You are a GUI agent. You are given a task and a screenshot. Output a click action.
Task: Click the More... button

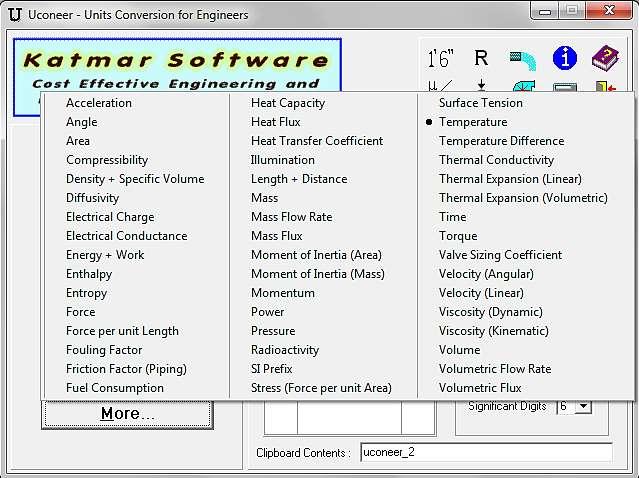[x=128, y=414]
